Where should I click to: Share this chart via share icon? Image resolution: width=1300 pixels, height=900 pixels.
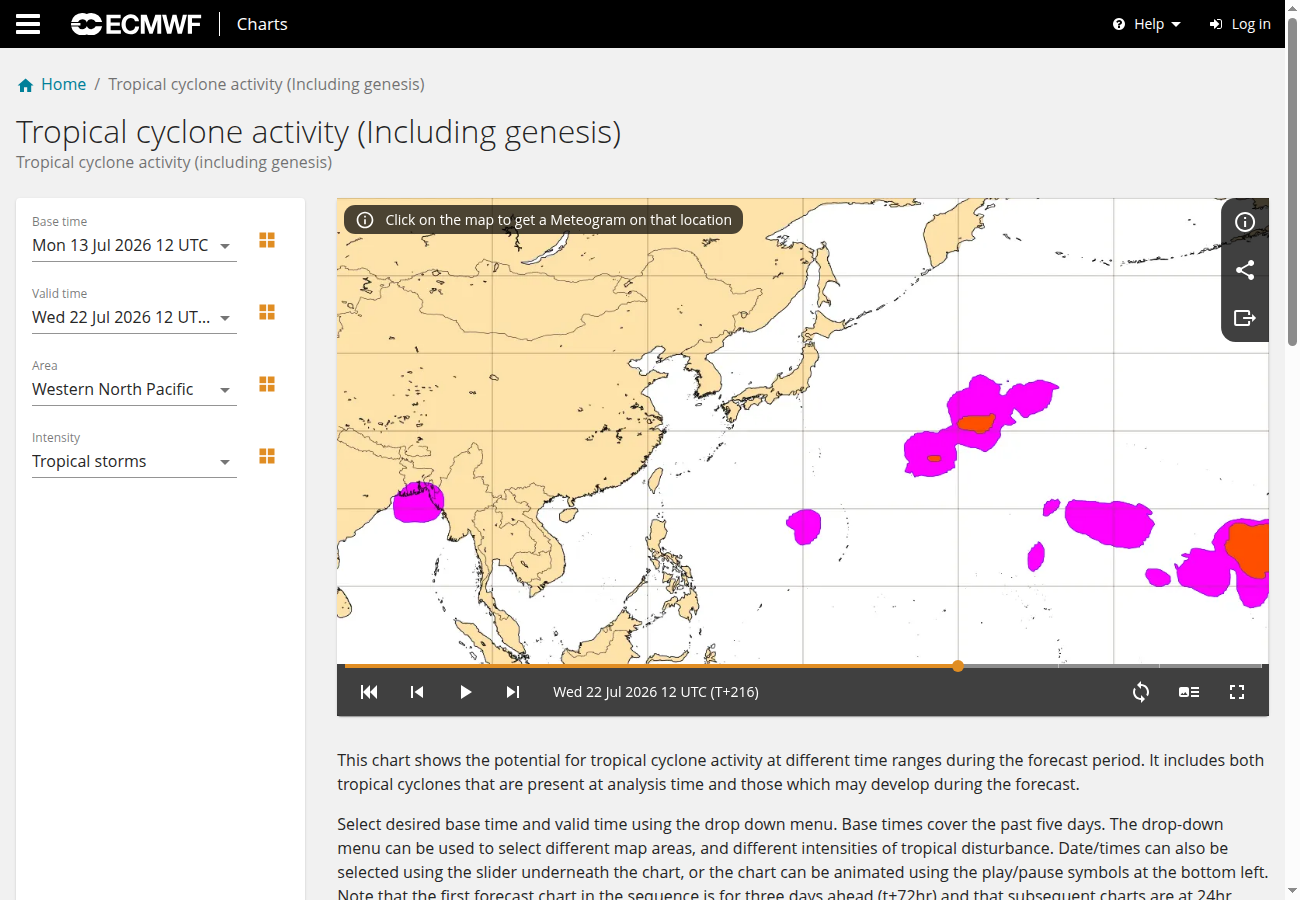click(x=1245, y=270)
